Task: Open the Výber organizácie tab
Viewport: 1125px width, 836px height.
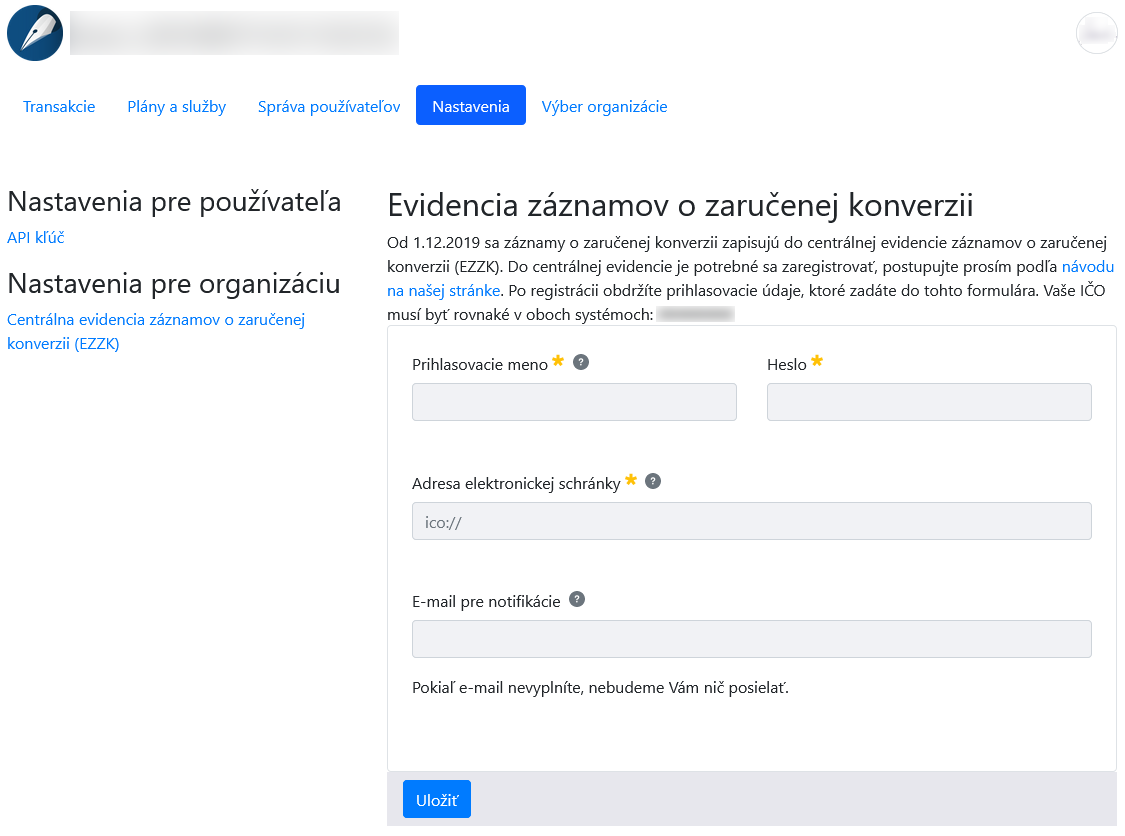Action: coord(604,106)
